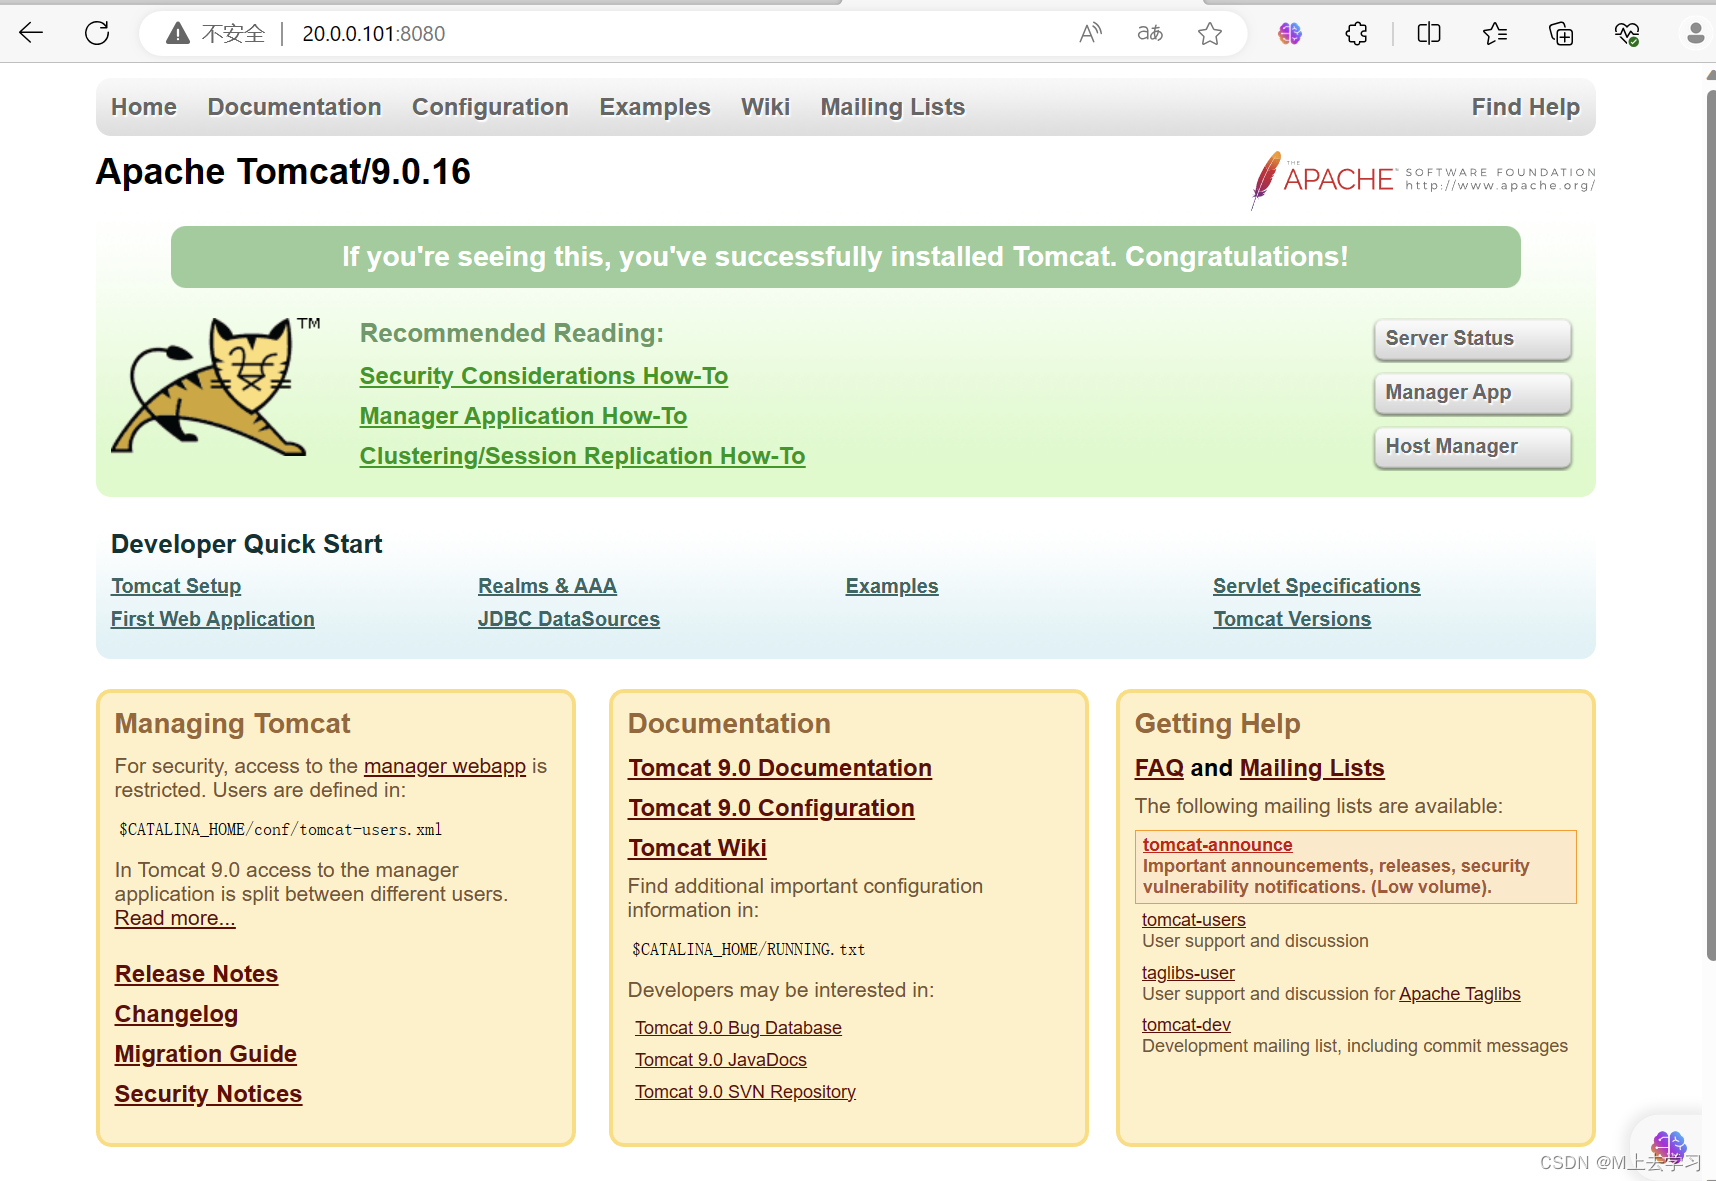
Task: Open Clustering/Session Replication How-To link
Action: [582, 456]
